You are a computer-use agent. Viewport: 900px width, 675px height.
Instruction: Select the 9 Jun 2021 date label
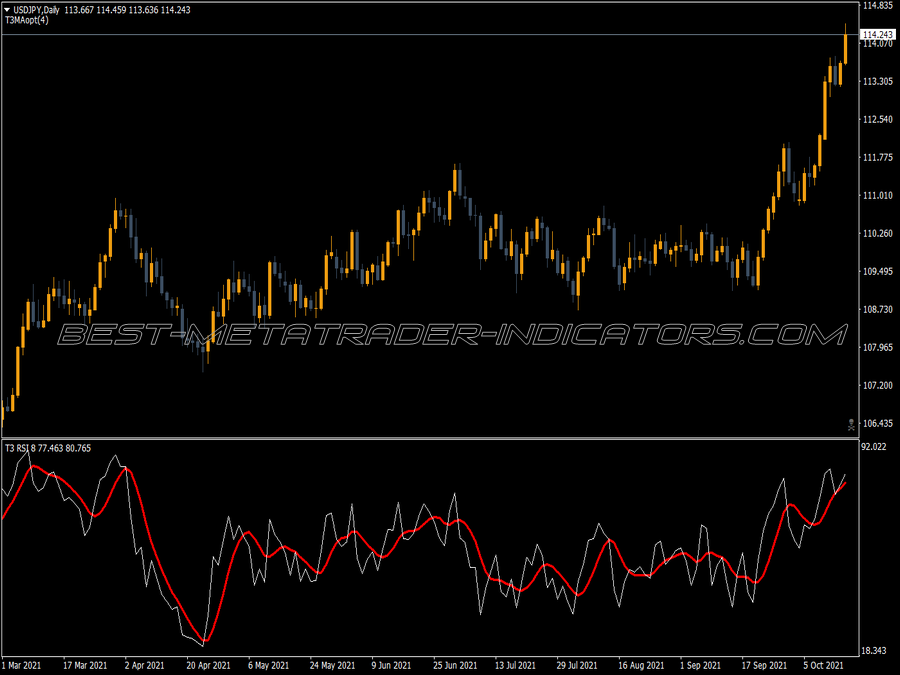tap(391, 666)
